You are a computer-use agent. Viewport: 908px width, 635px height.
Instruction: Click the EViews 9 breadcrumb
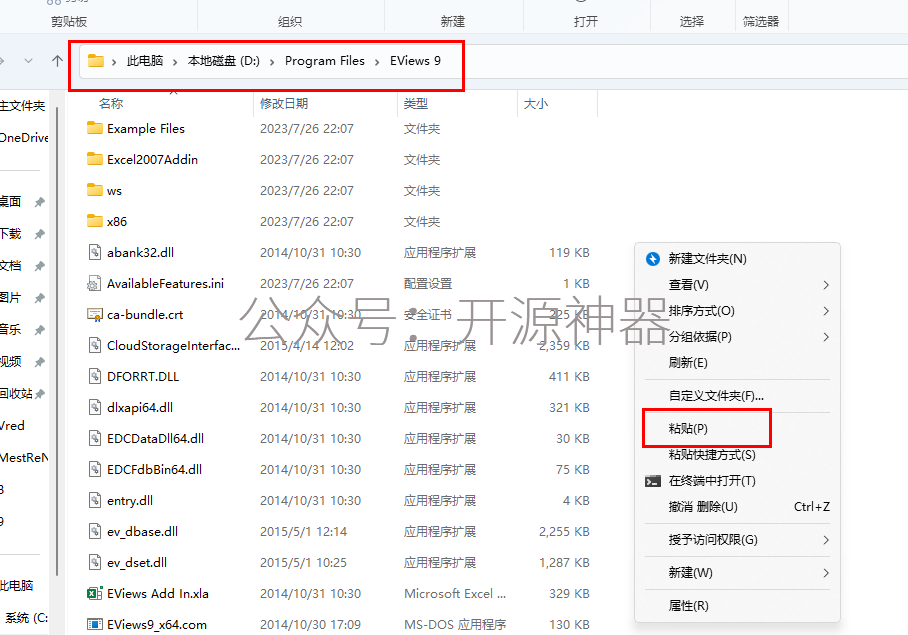tap(415, 61)
